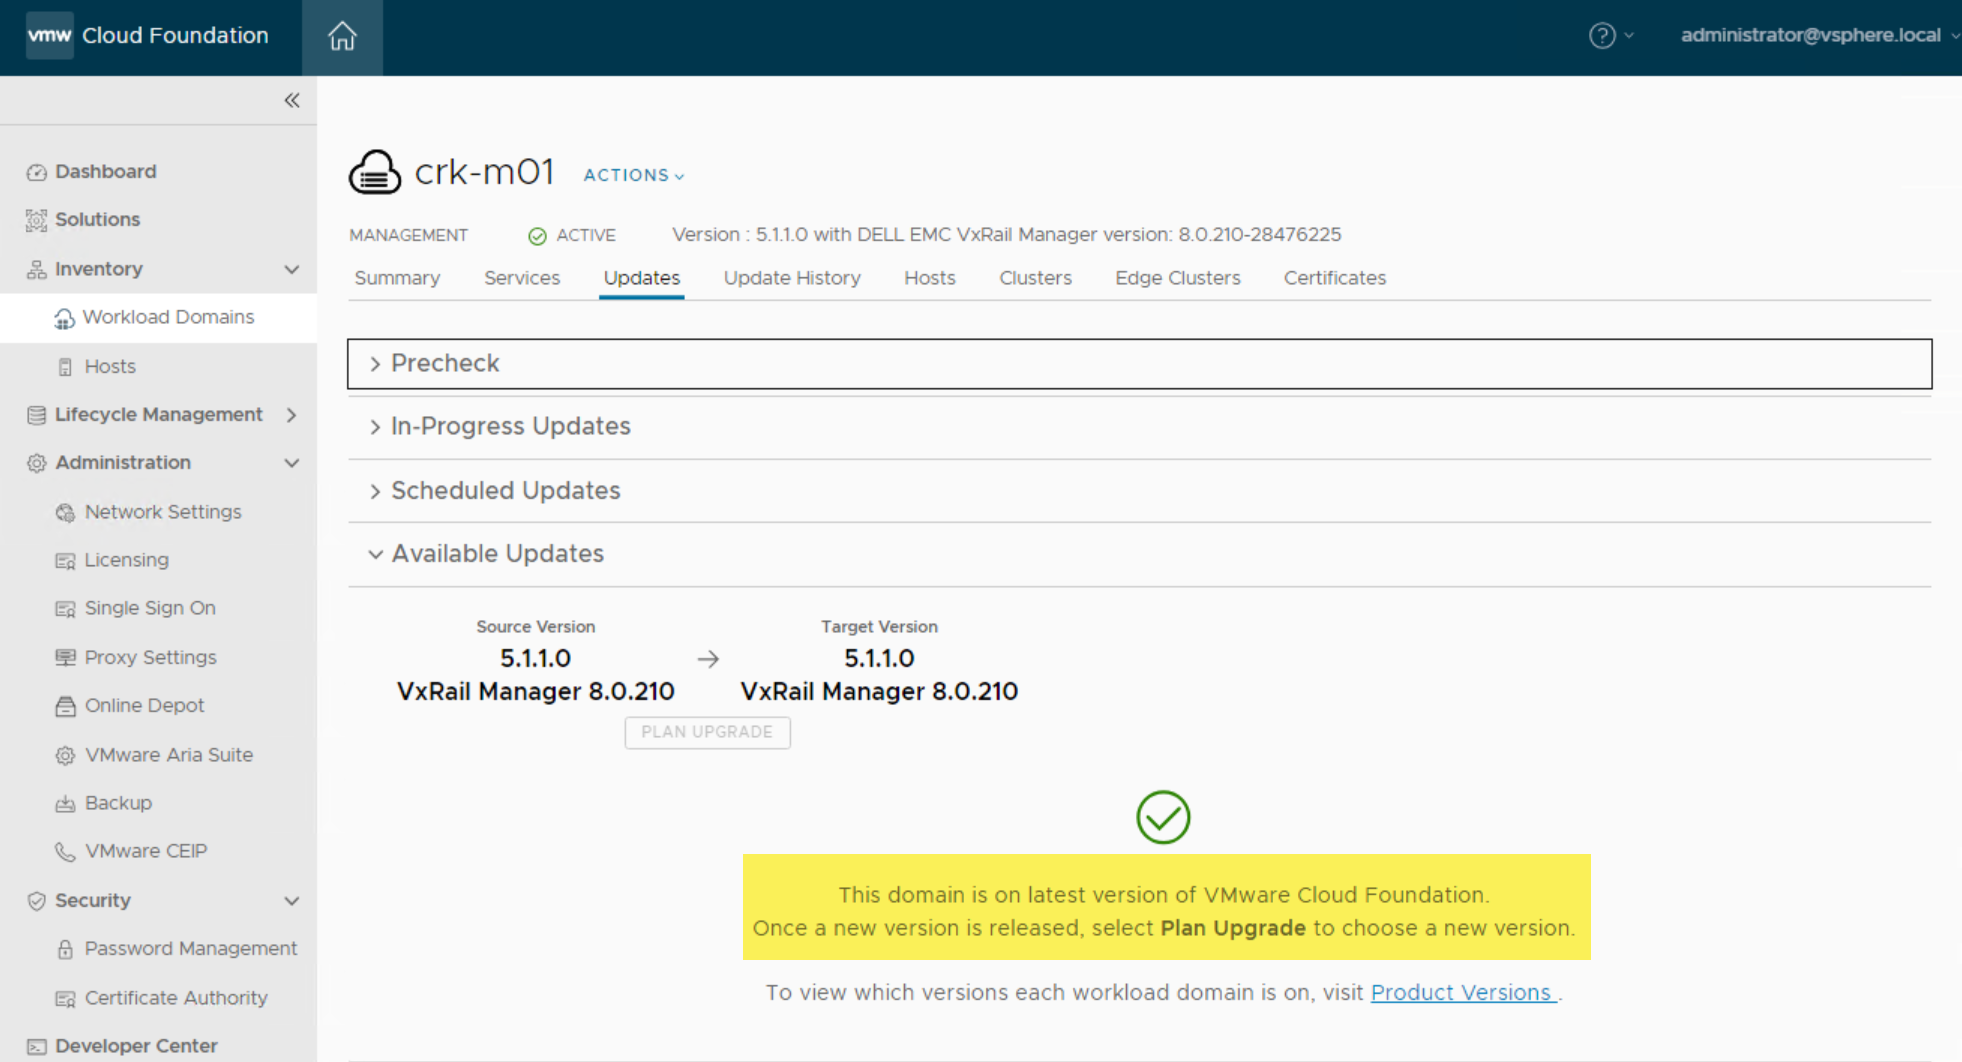
Task: Click the Backup icon in Administration
Action: (65, 804)
